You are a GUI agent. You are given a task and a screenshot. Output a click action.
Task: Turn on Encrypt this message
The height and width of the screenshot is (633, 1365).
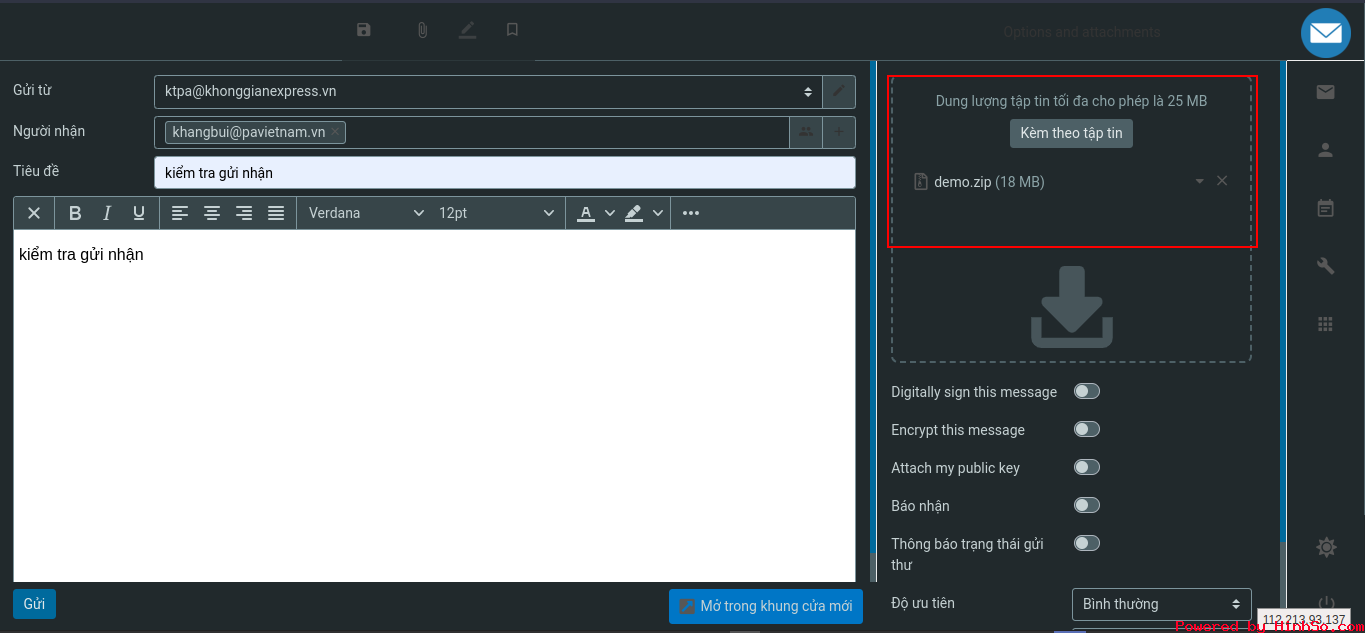pyautogui.click(x=1086, y=429)
